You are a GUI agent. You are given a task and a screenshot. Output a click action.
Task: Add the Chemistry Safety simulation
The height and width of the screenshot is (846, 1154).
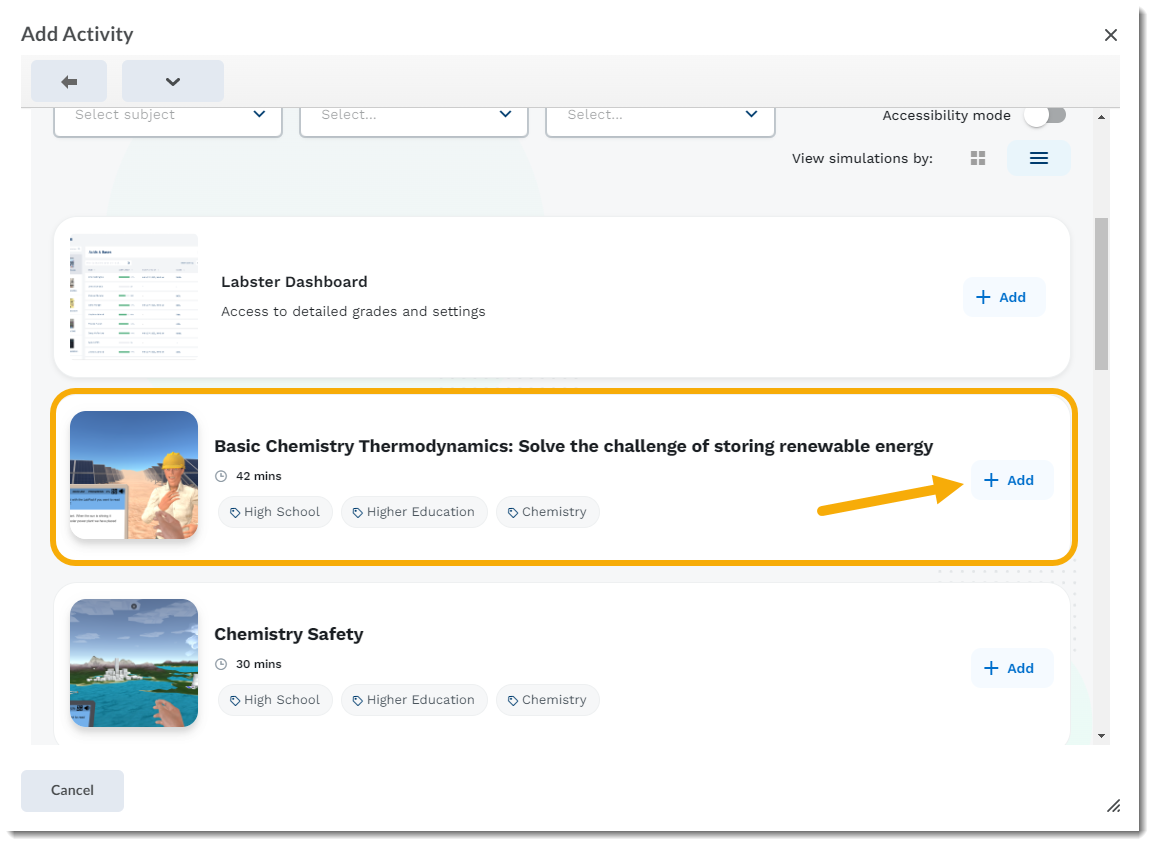[1011, 668]
